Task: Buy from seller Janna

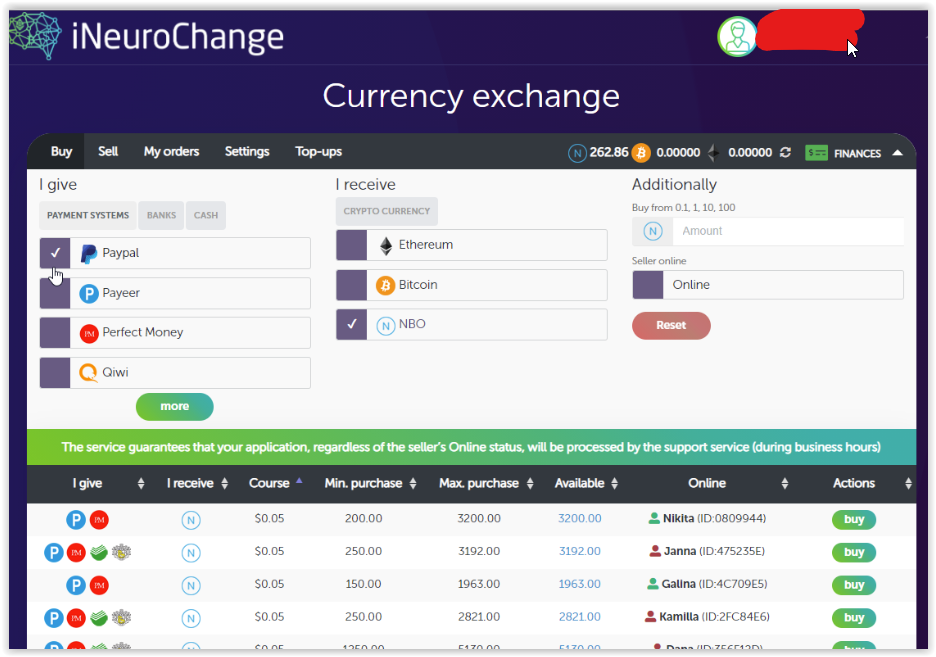Action: [x=854, y=553]
